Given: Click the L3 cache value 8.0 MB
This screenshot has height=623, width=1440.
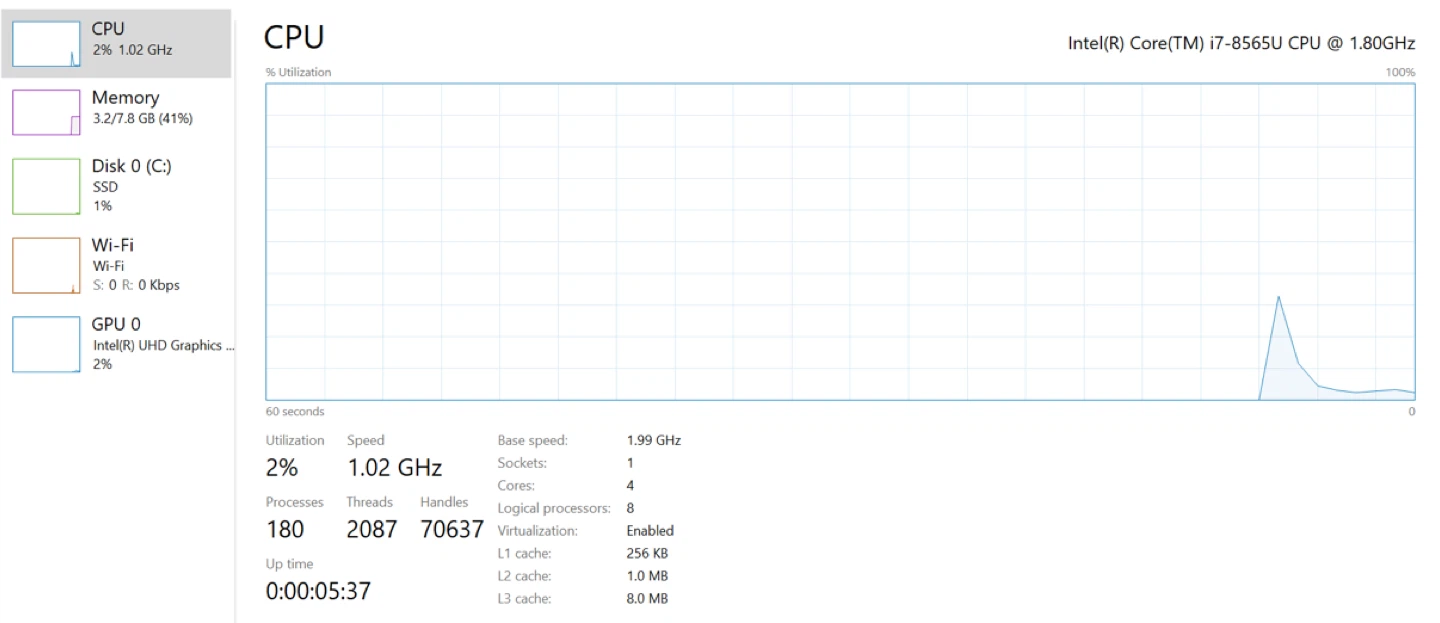Looking at the screenshot, I should pos(647,598).
